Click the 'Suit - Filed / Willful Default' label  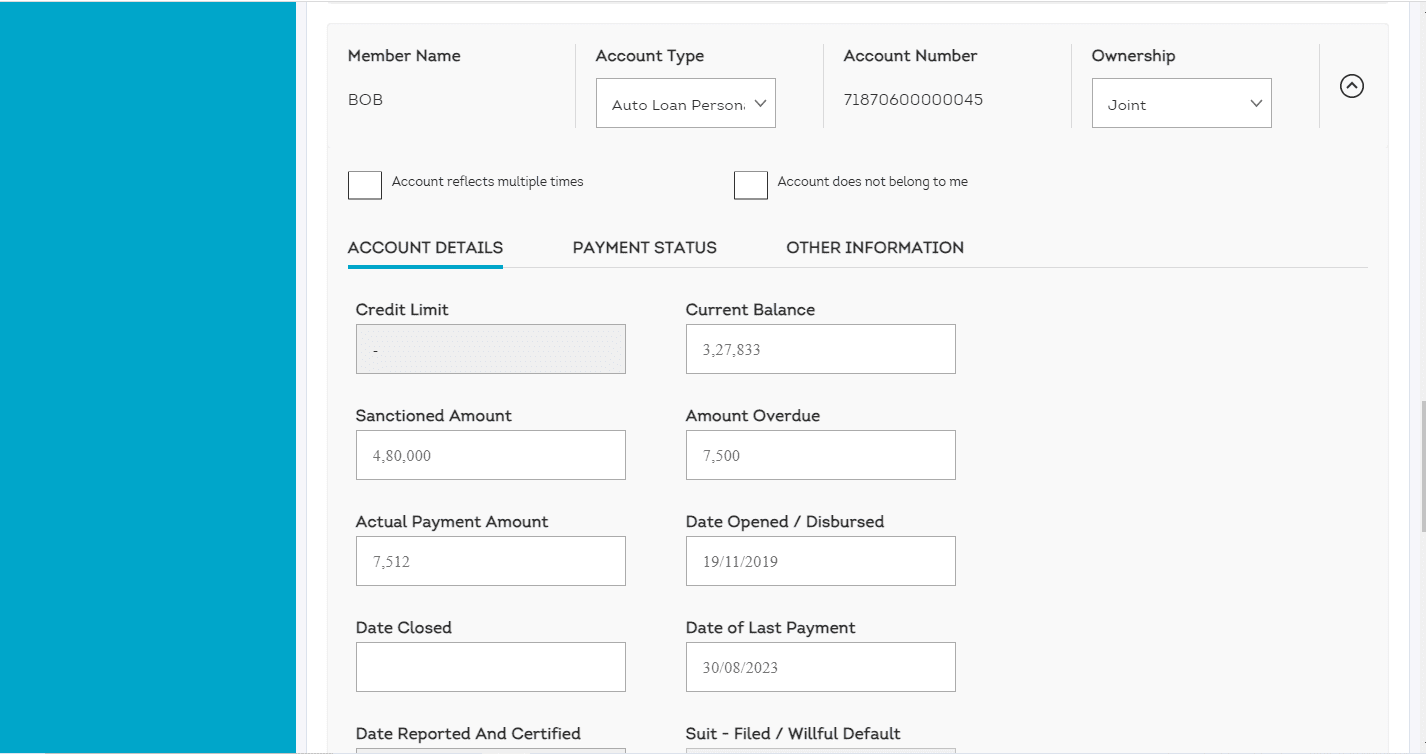[x=793, y=734]
